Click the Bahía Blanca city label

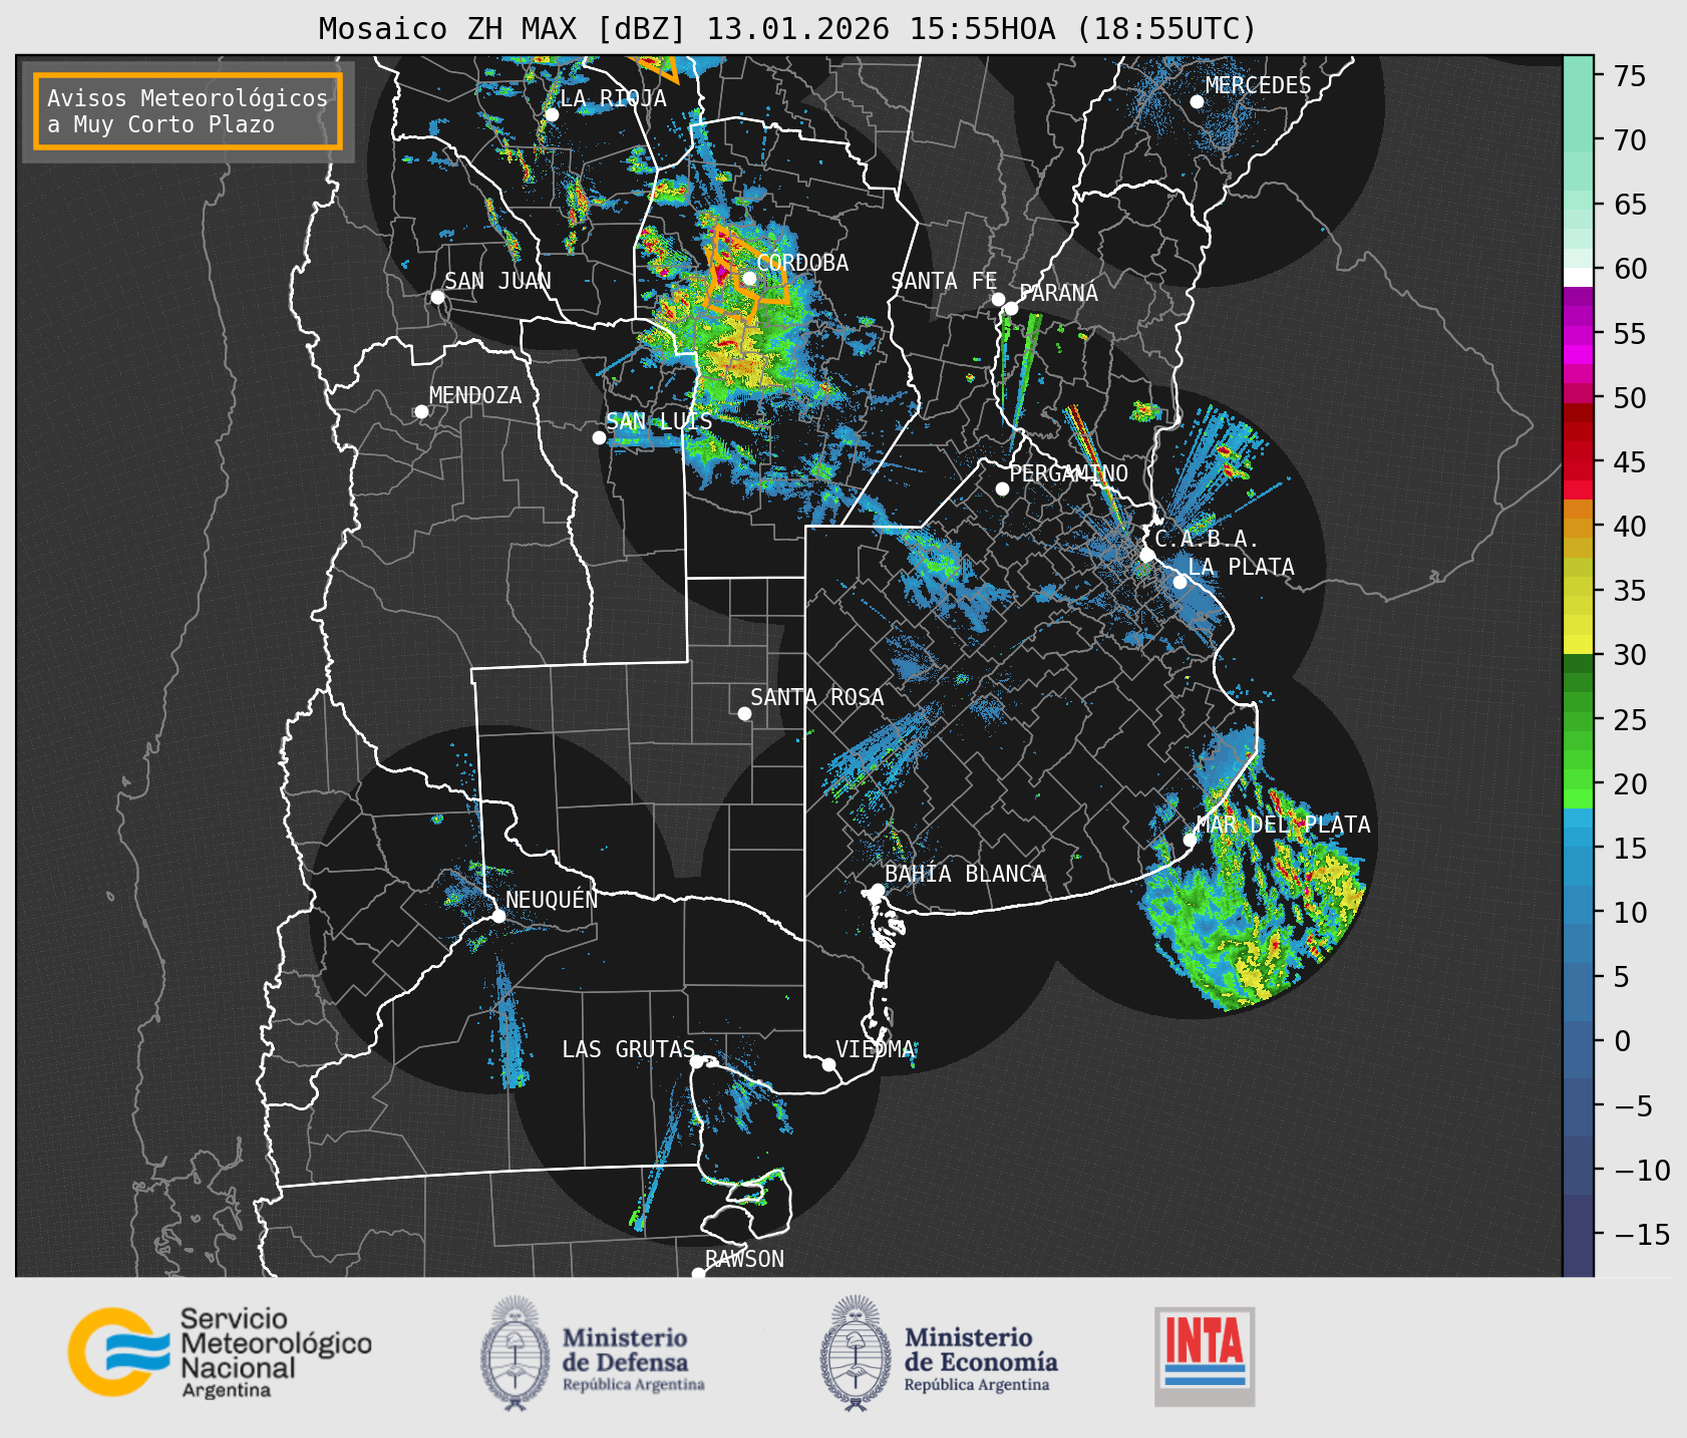[964, 874]
